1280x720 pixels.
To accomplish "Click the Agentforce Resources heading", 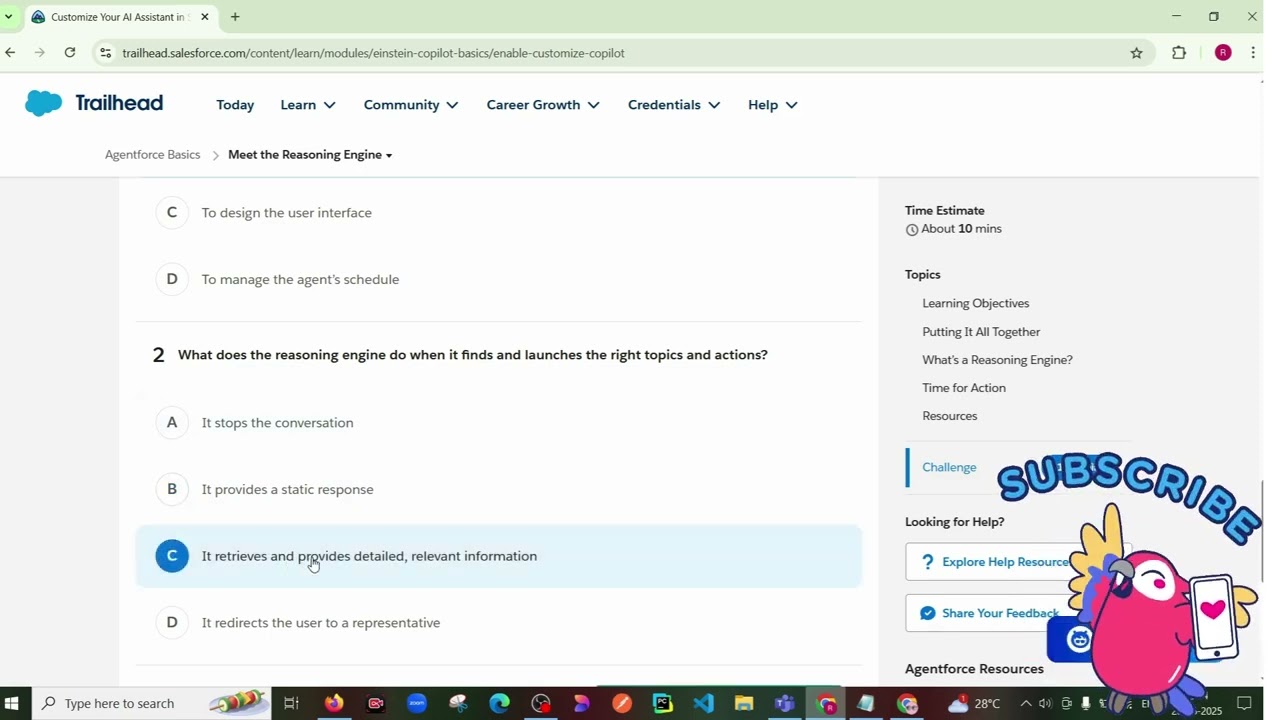I will point(974,669).
